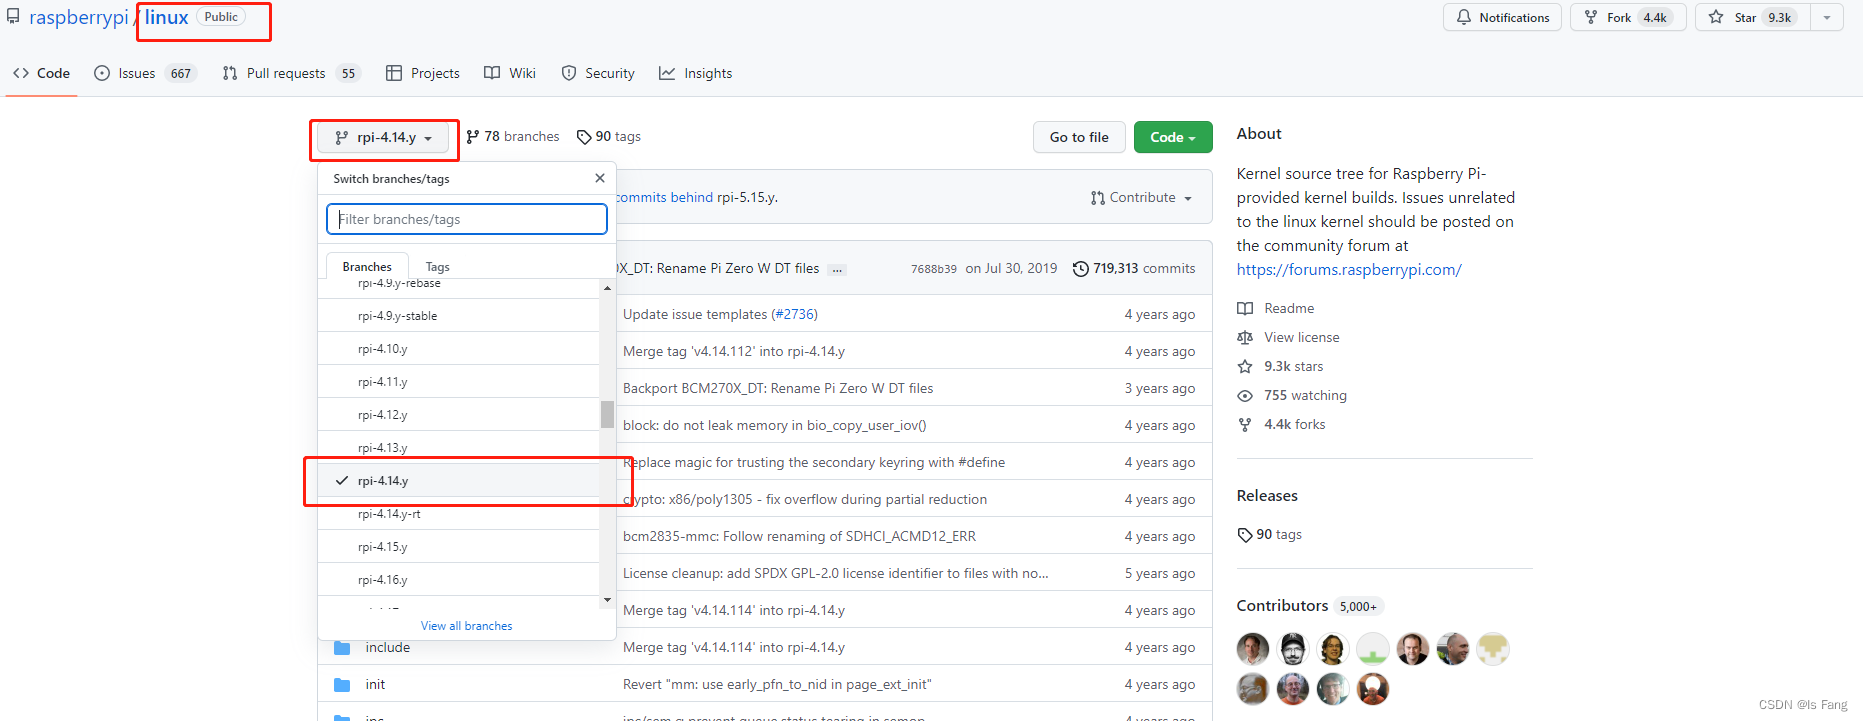Select the checked rpi-4.14.y branch
Image resolution: width=1863 pixels, height=721 pixels.
(x=459, y=481)
